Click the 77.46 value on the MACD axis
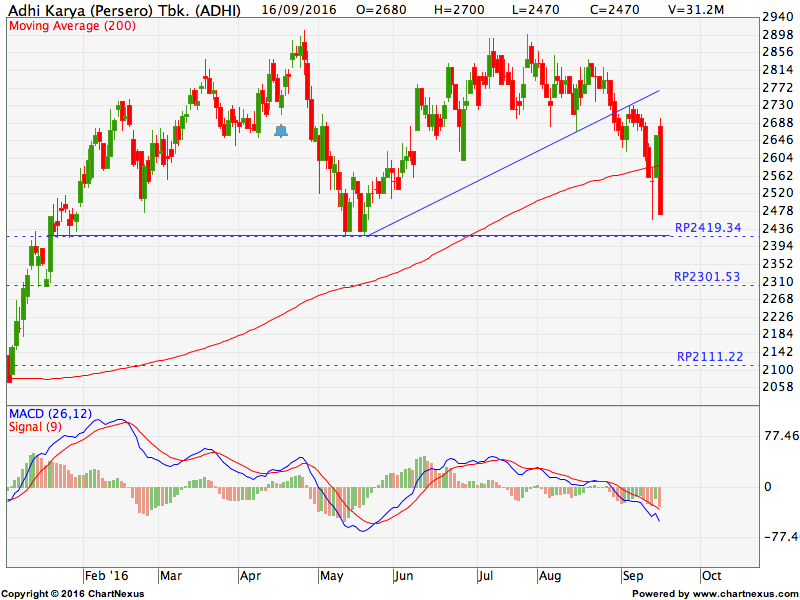The width and height of the screenshot is (800, 600). coord(780,437)
